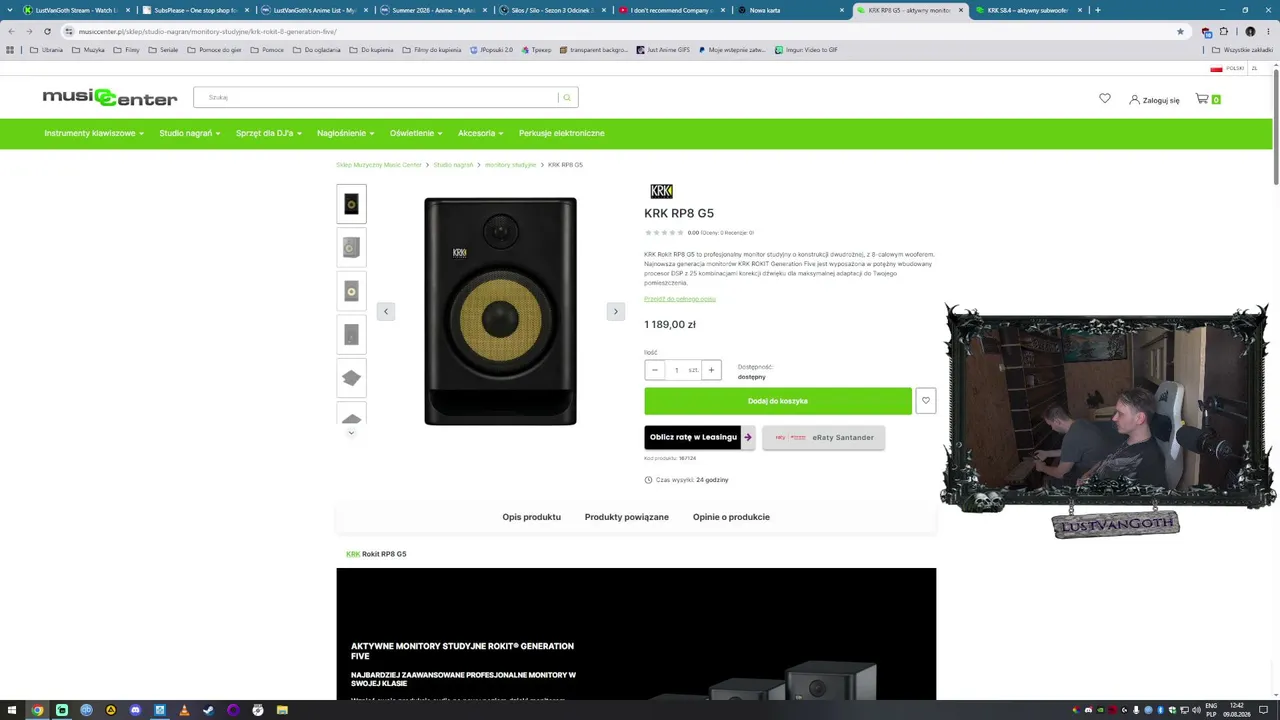Image resolution: width=1280 pixels, height=720 pixels.
Task: Click the browser back arrow
Action: coord(11,31)
